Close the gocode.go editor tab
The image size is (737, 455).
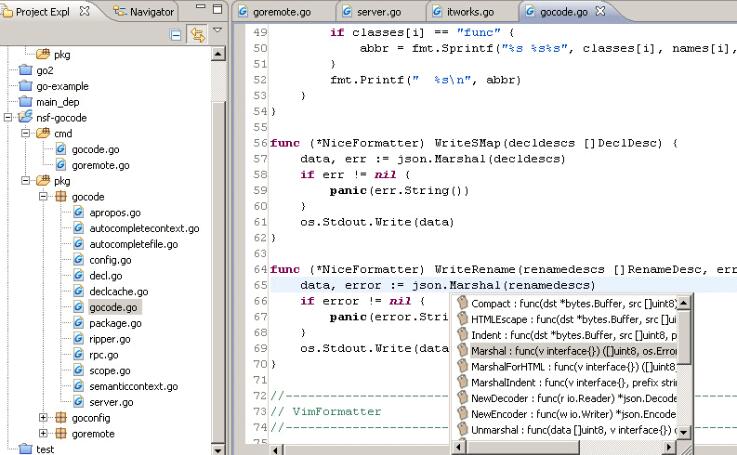[600, 11]
